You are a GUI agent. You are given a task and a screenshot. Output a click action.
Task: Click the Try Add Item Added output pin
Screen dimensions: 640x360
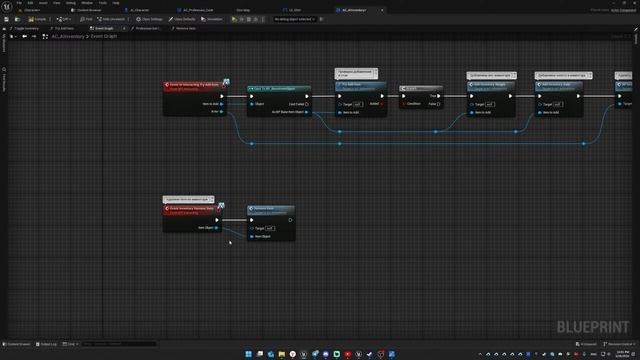pos(382,104)
